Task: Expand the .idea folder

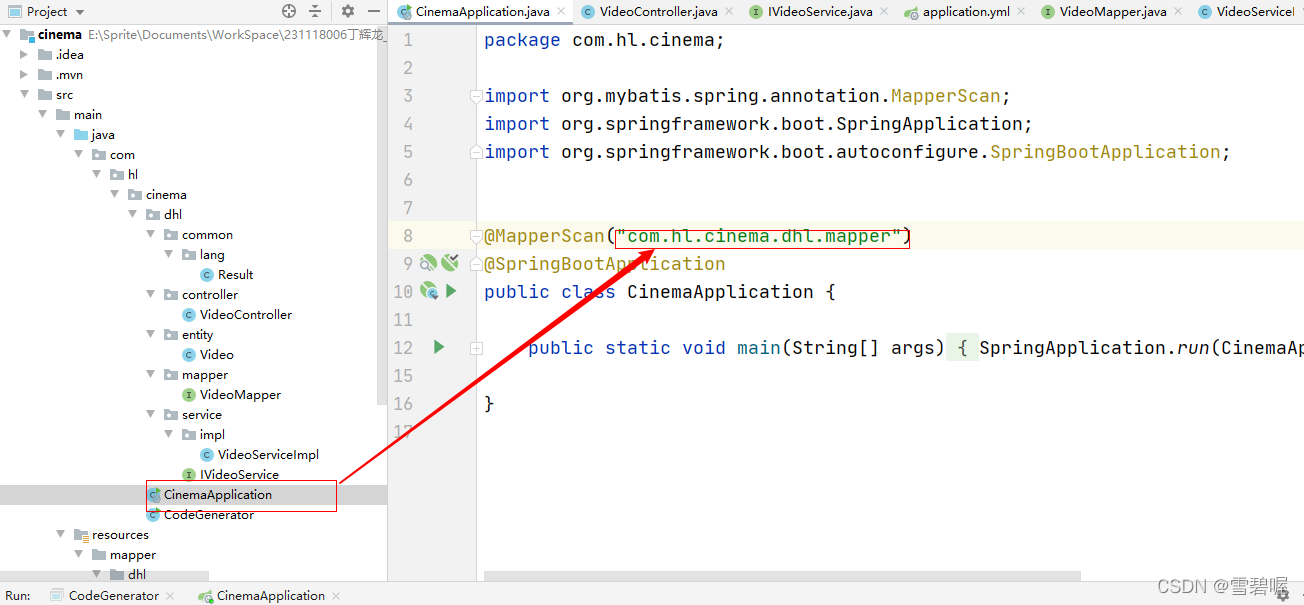Action: click(25, 54)
